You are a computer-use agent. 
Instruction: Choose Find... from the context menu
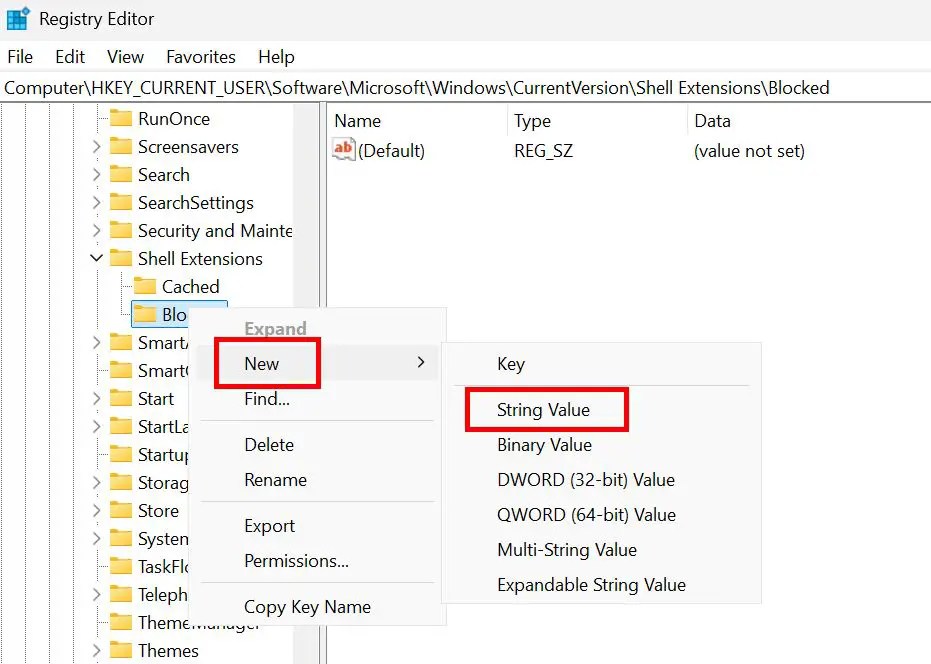click(x=317, y=399)
